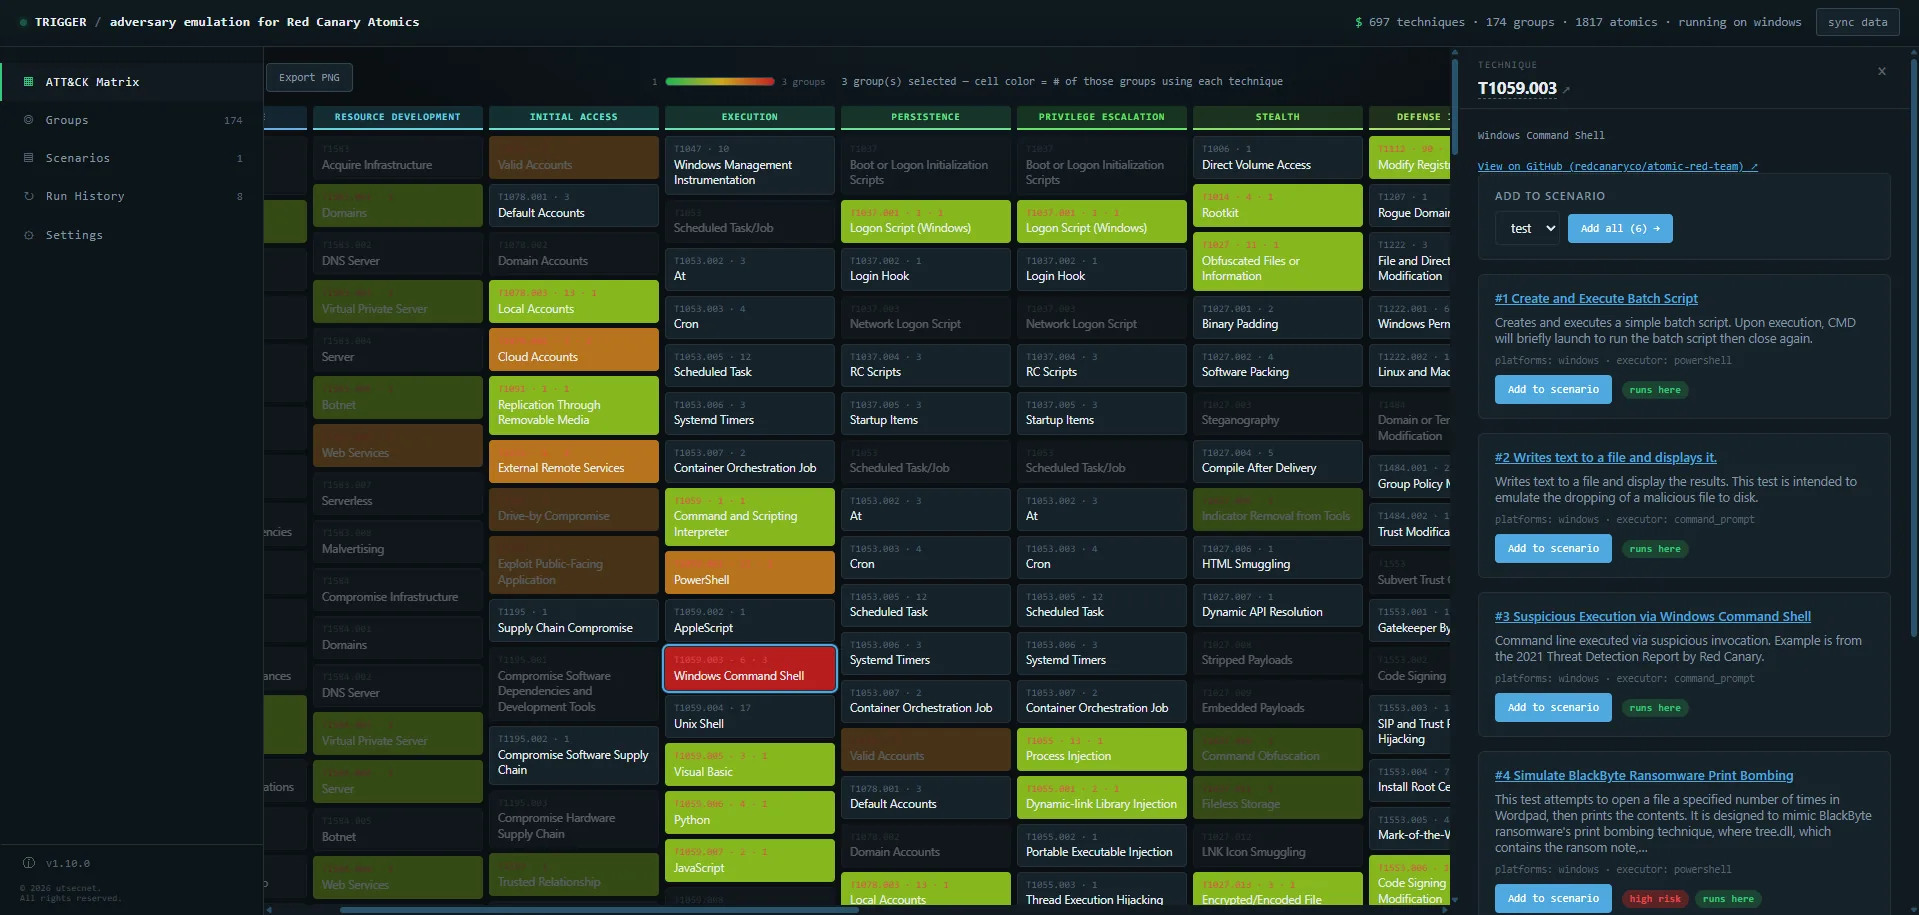
Task: Select Replication Through Removable Media cell
Action: (573, 405)
